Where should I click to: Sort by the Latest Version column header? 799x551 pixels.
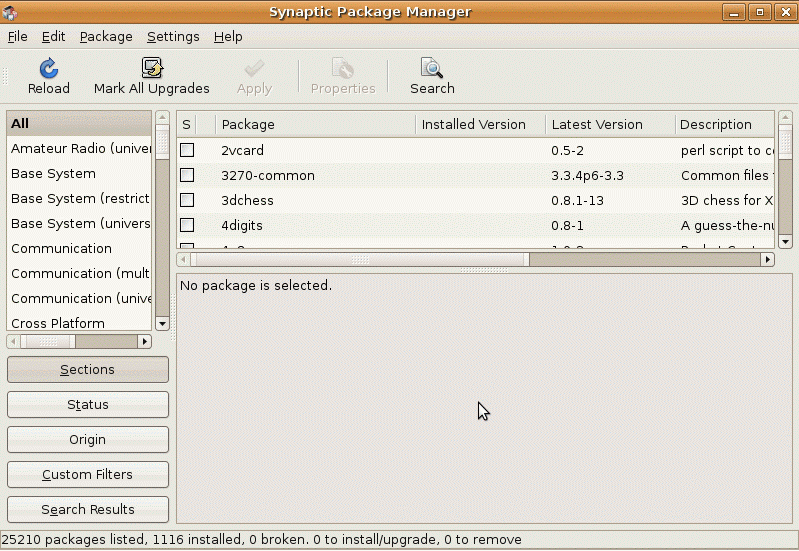coord(609,125)
